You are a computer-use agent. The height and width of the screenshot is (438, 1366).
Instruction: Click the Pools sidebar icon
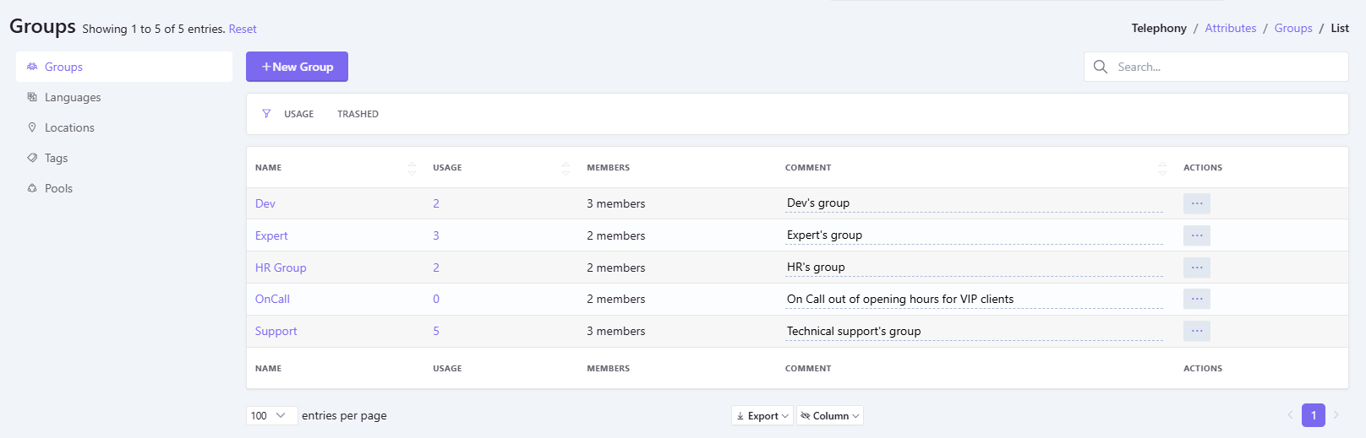(x=32, y=188)
